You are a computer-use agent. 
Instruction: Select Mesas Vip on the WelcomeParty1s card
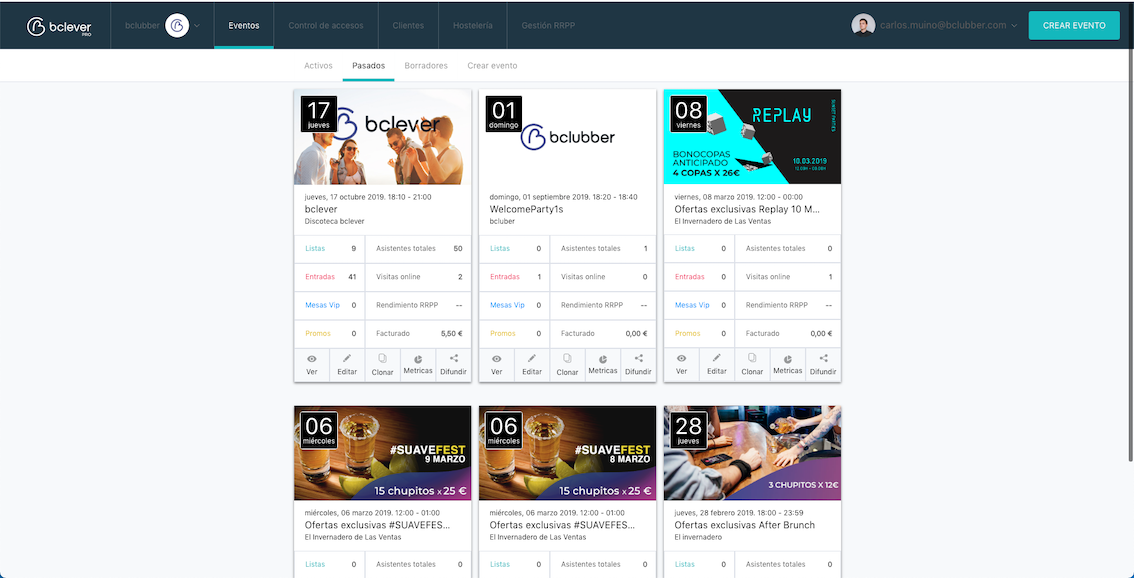[x=507, y=305]
